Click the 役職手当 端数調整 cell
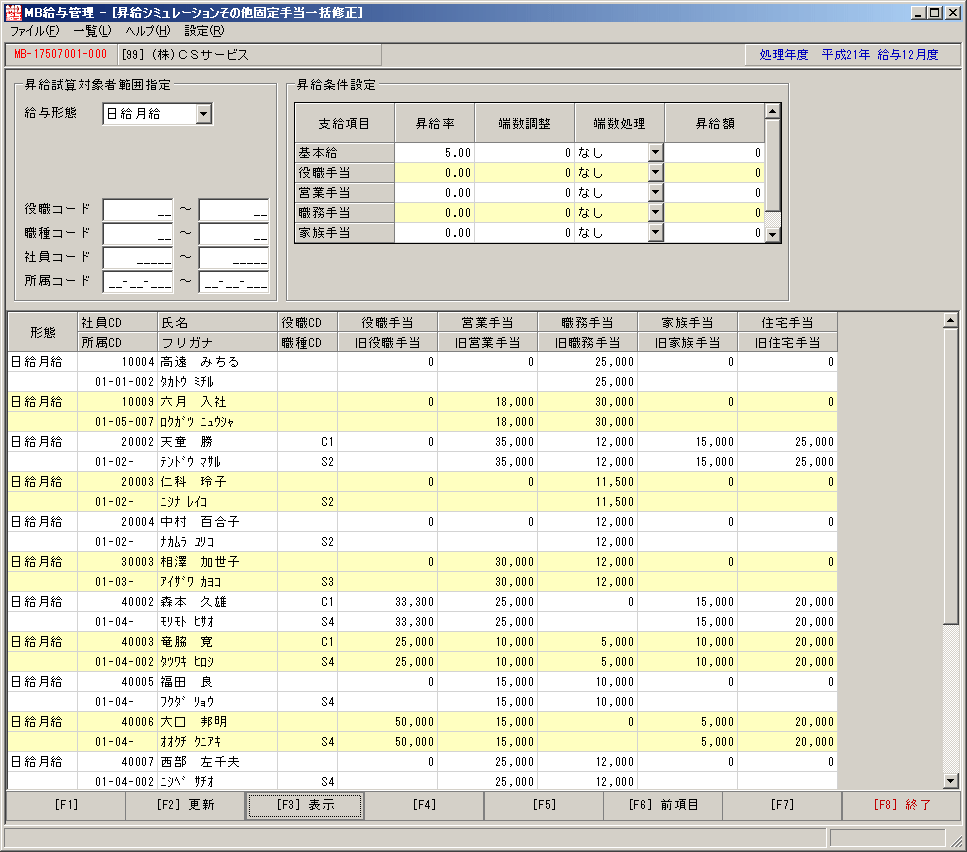The height and width of the screenshot is (852, 967). [x=524, y=173]
